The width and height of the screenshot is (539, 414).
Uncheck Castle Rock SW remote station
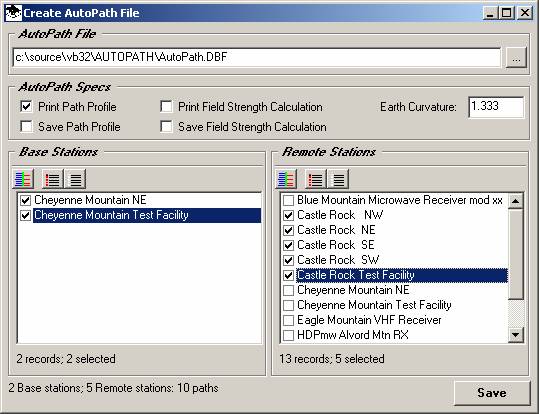click(288, 260)
